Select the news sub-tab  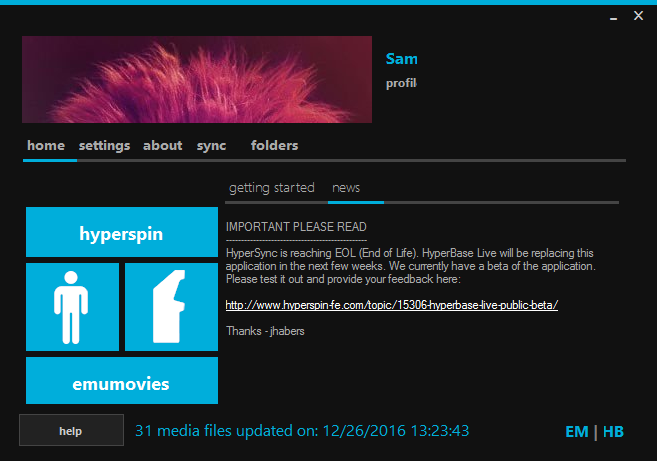pyautogui.click(x=346, y=188)
